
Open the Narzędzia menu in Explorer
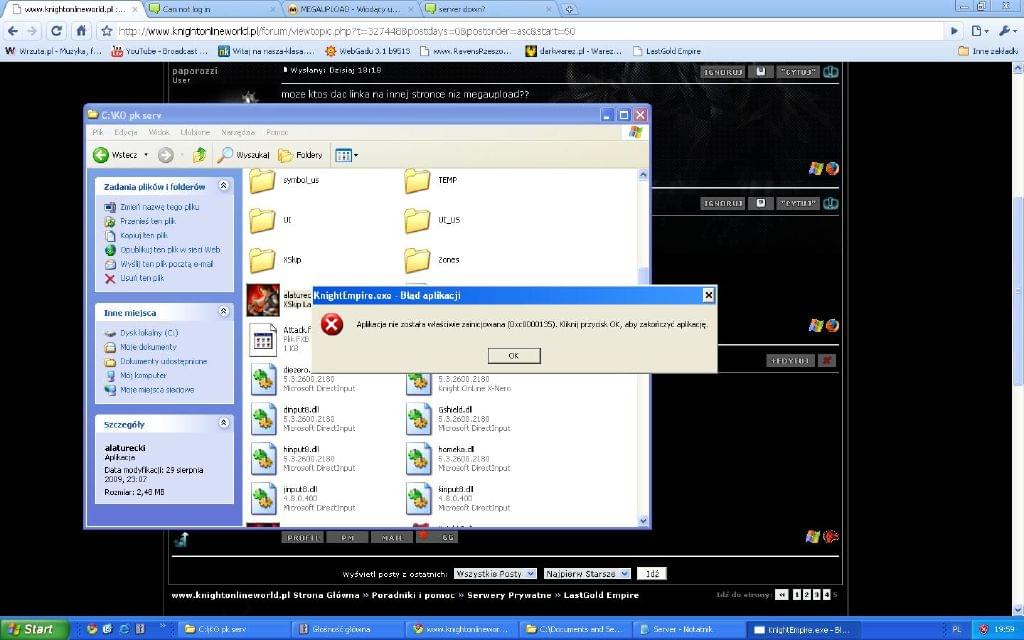coord(238,132)
